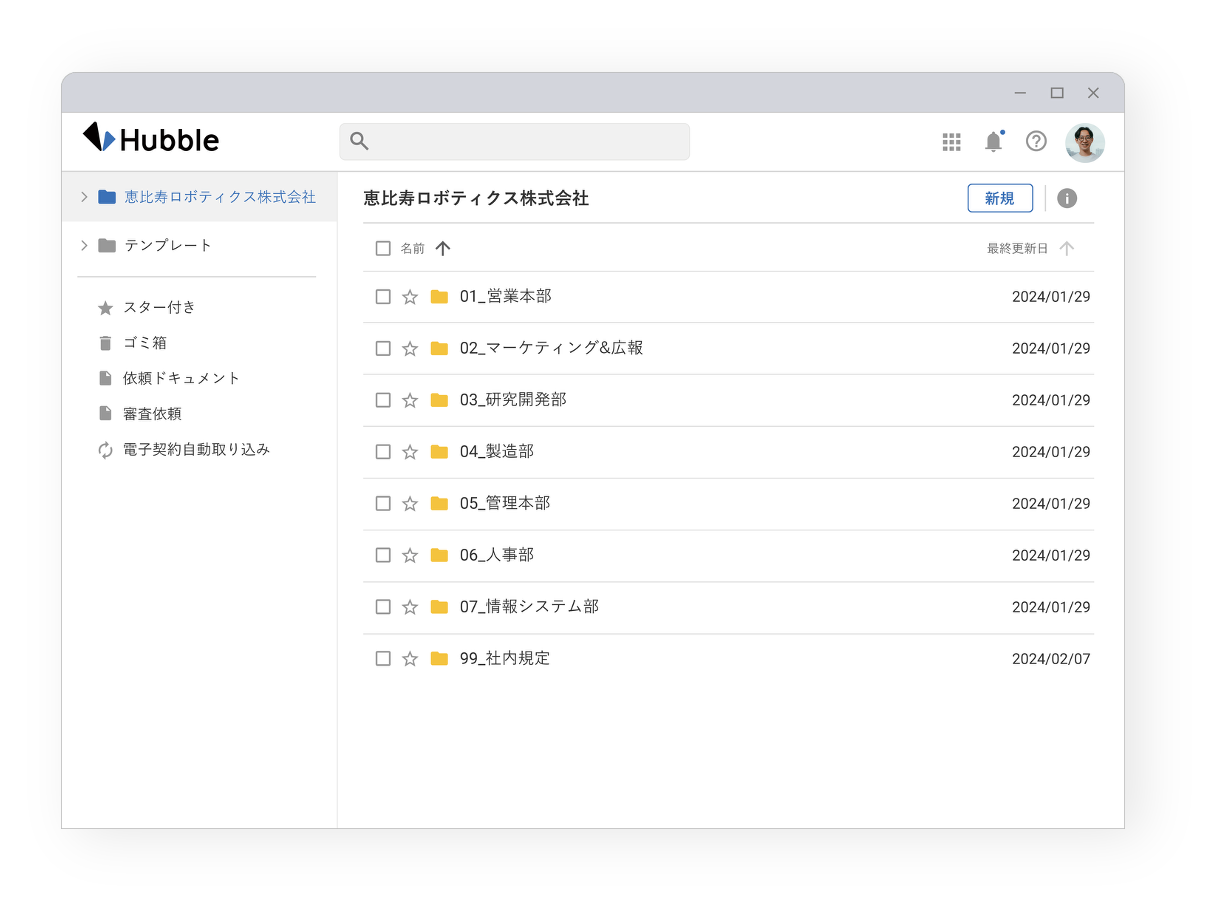Image resolution: width=1216 pixels, height=912 pixels.
Task: Select 恵比寿ロボティクス株式会社 in the sidebar
Action: [x=222, y=196]
